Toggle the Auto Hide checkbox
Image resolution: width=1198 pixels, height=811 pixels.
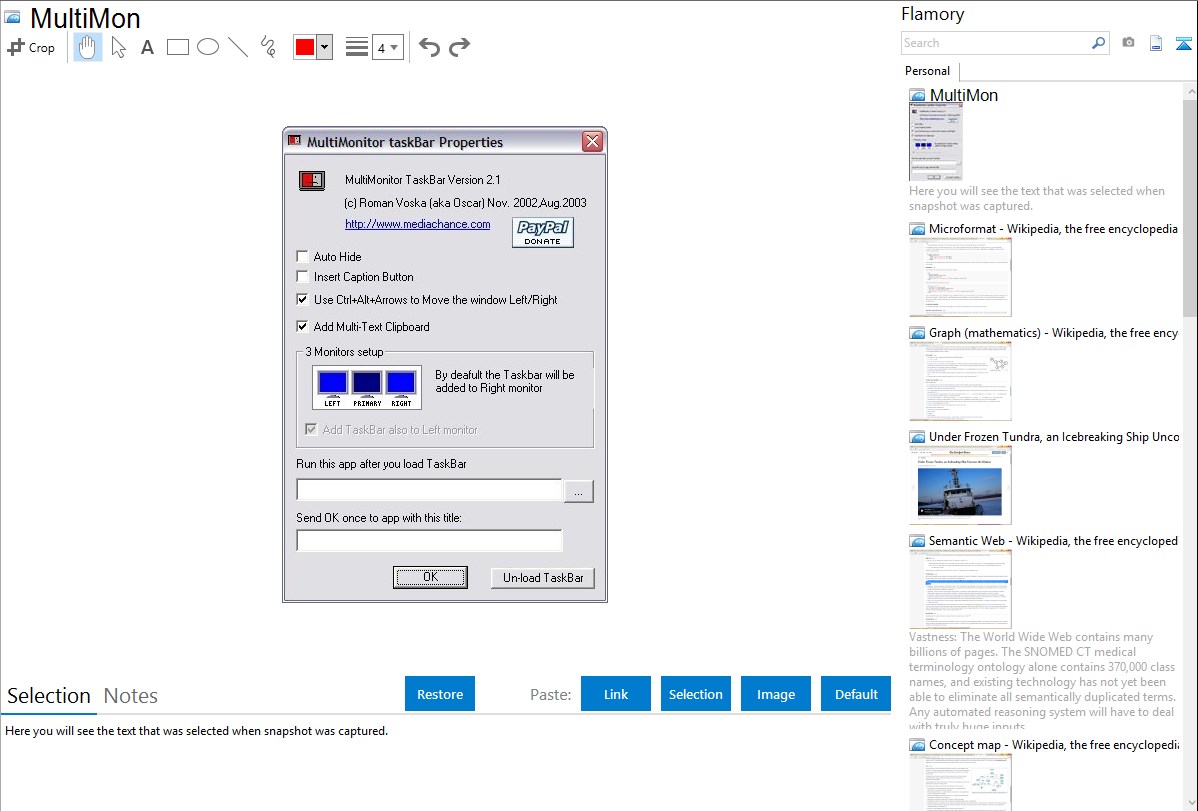pos(303,257)
